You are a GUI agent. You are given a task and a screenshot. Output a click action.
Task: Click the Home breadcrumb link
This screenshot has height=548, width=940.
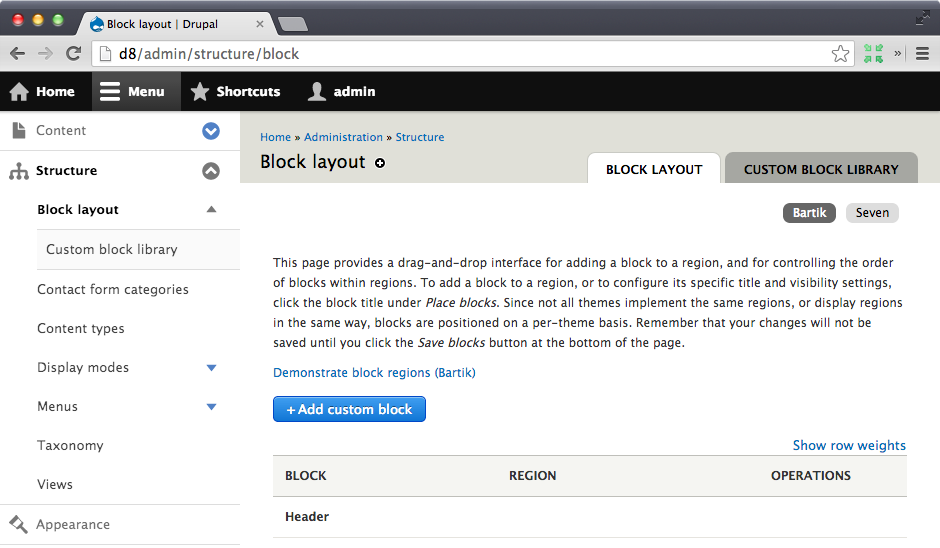[275, 137]
